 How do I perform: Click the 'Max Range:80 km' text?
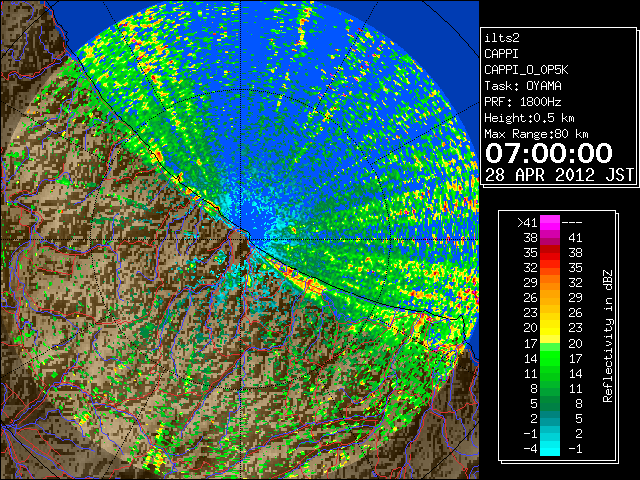(x=536, y=134)
